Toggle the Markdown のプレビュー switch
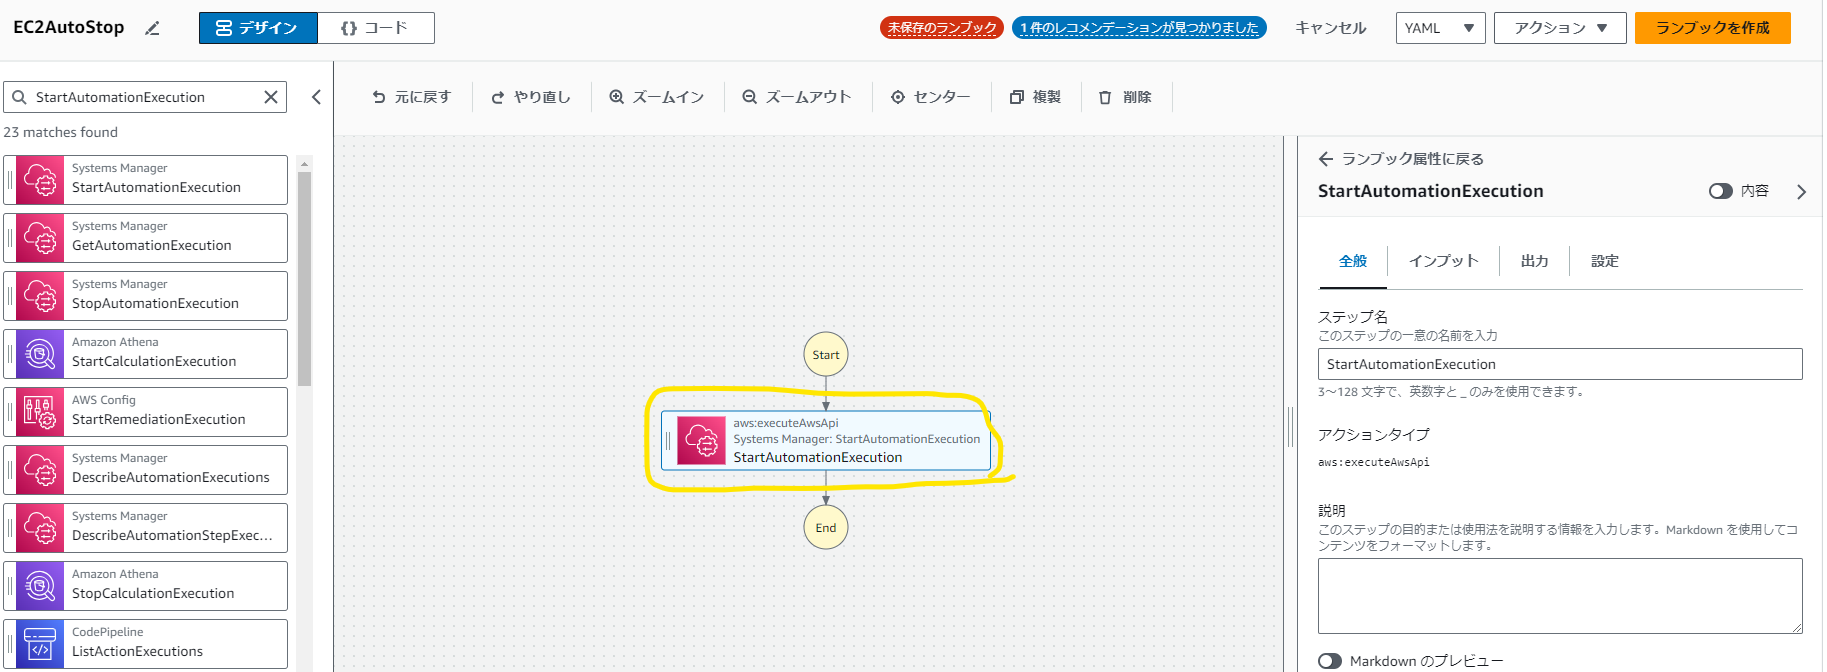1827x672 pixels. click(1329, 661)
